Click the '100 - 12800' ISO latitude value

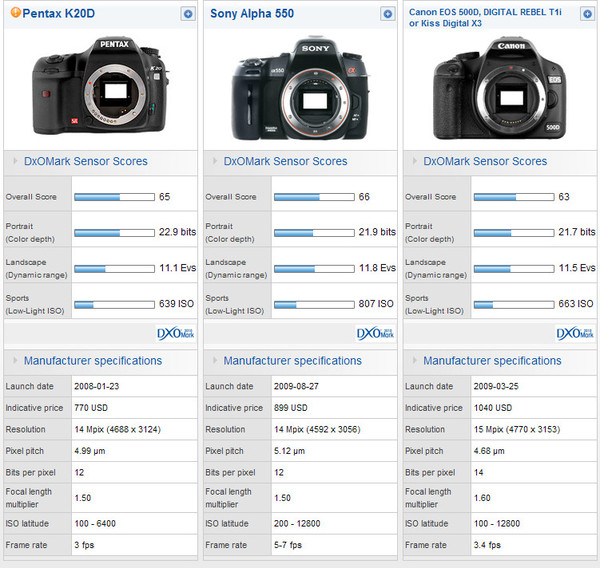coord(497,523)
